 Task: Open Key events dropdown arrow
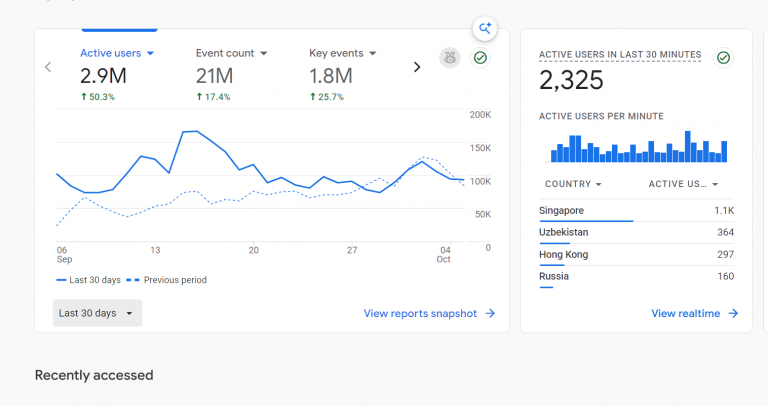click(x=373, y=53)
